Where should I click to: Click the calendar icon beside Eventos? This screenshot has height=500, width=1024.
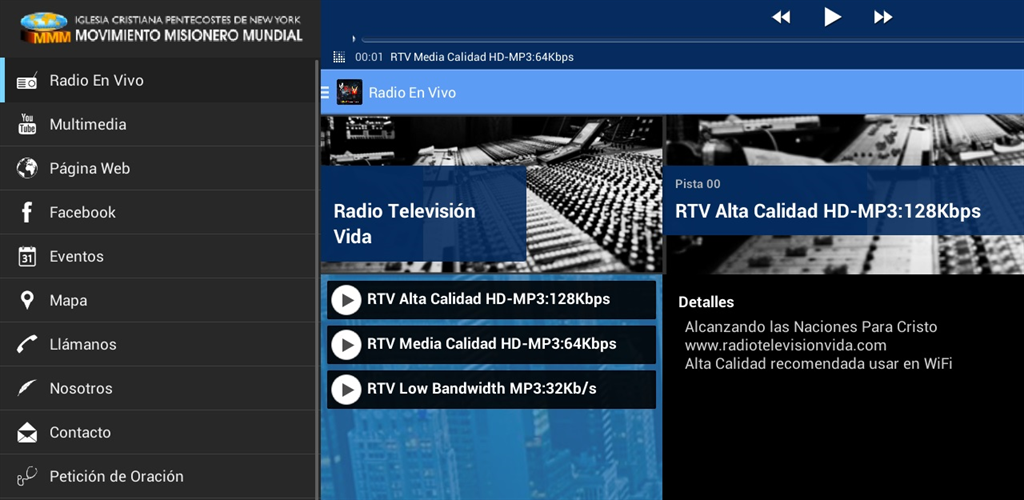point(27,257)
